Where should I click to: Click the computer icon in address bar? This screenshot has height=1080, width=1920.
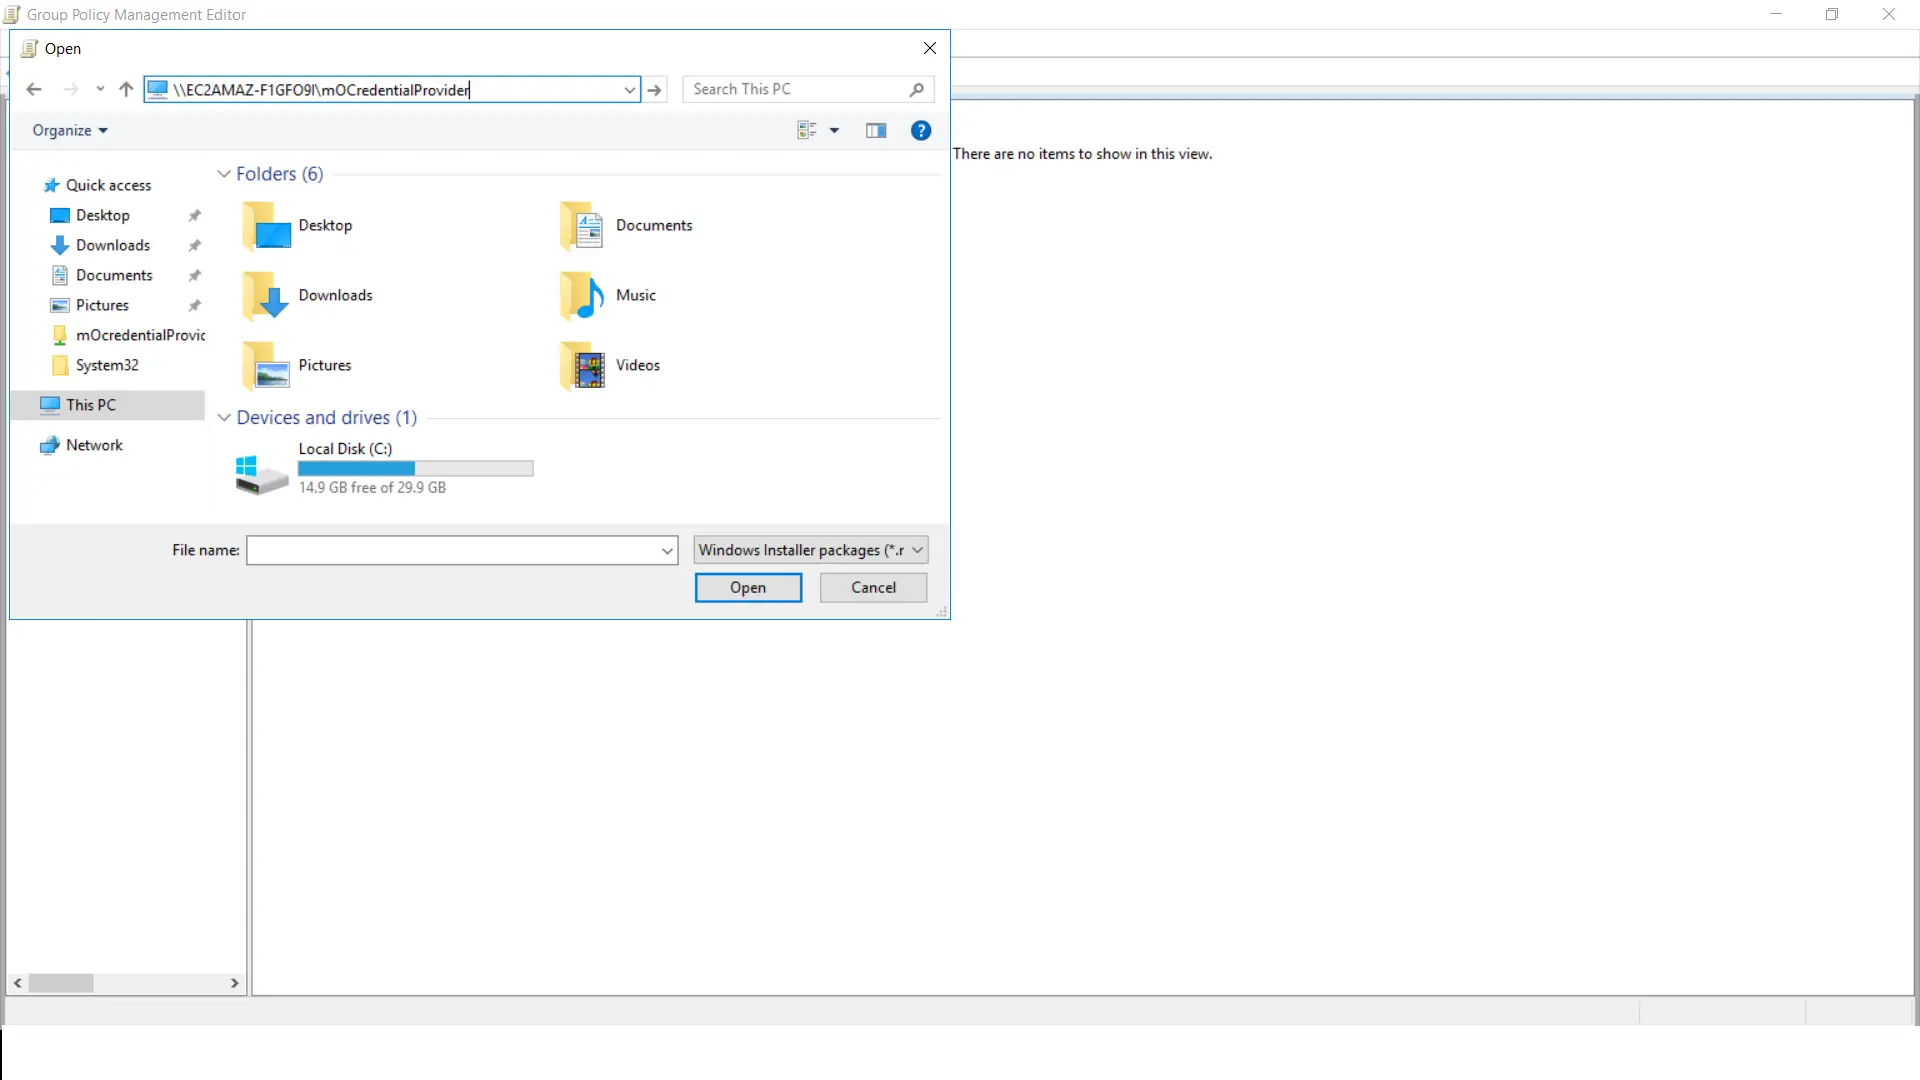pos(157,90)
